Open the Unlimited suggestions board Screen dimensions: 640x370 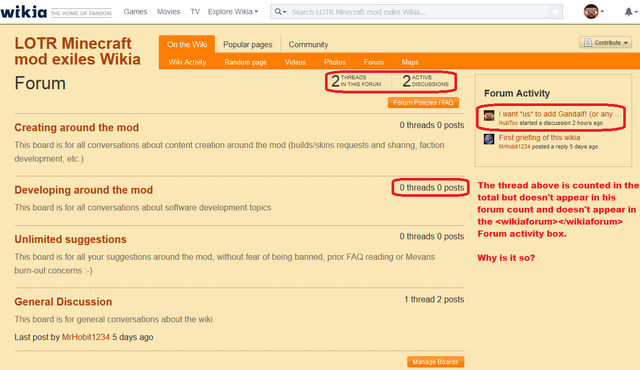click(71, 239)
